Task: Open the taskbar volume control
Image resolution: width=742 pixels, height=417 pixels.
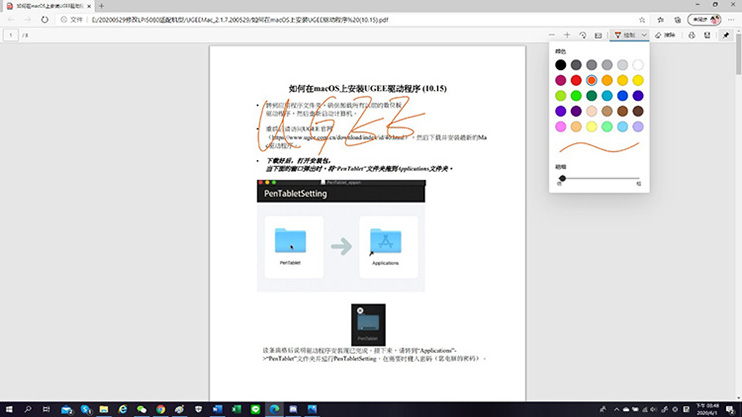Action: coord(654,409)
